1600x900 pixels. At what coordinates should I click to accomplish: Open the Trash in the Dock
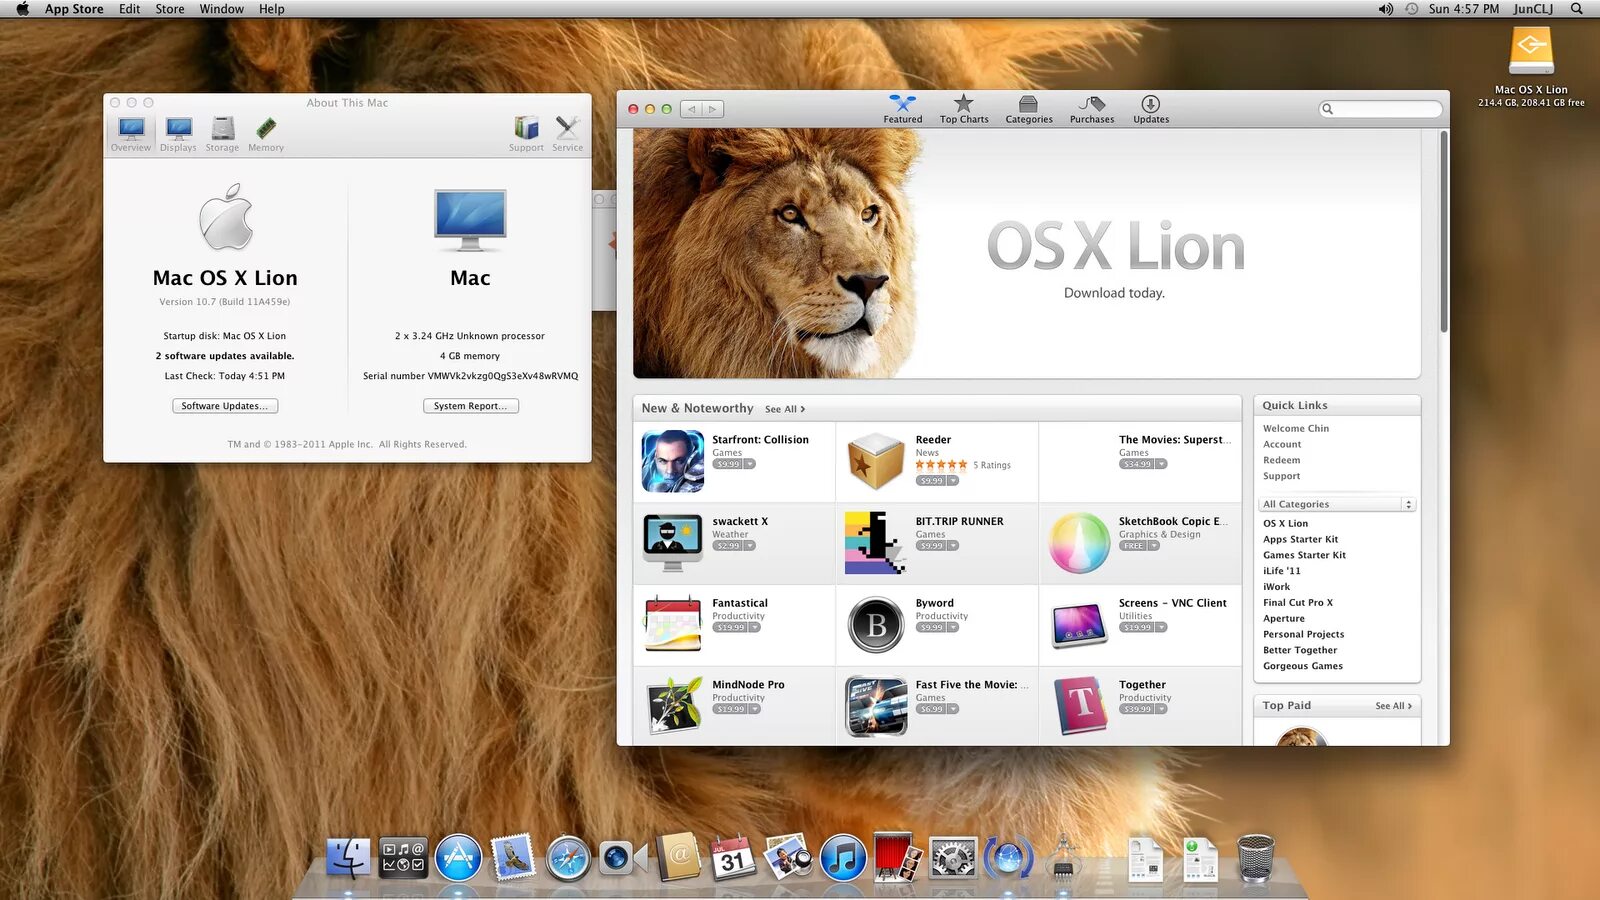click(x=1256, y=858)
